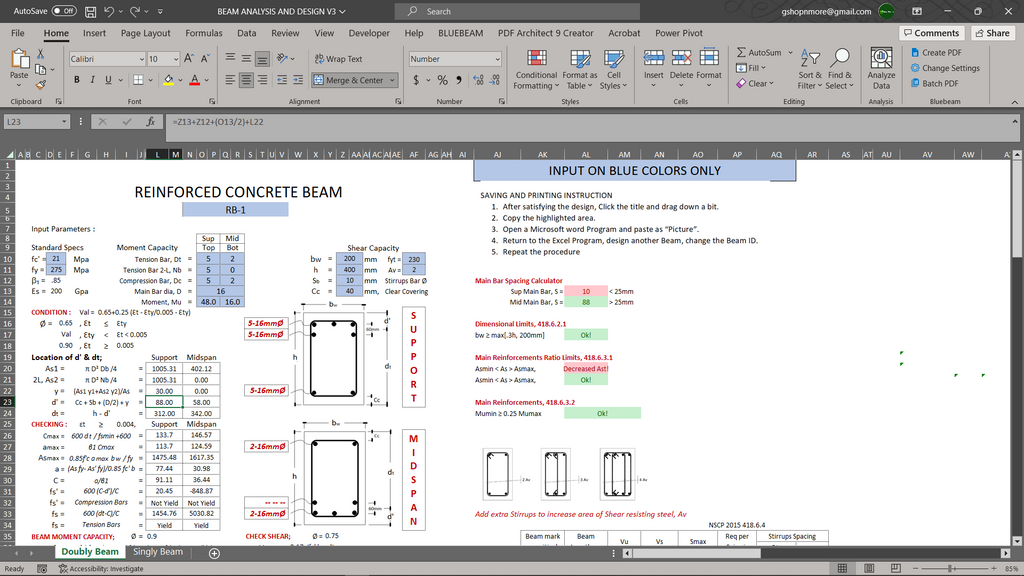Viewport: 1024px width, 576px height.
Task: Click inside the Name Box showing L23
Action: click(31, 121)
